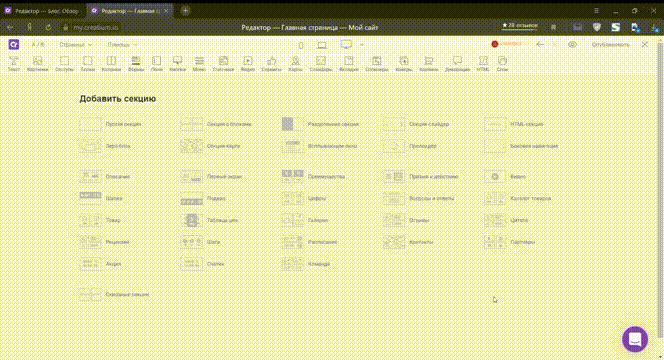664x360 pixels.
Task: Open the purple chat support bubble
Action: 635,339
